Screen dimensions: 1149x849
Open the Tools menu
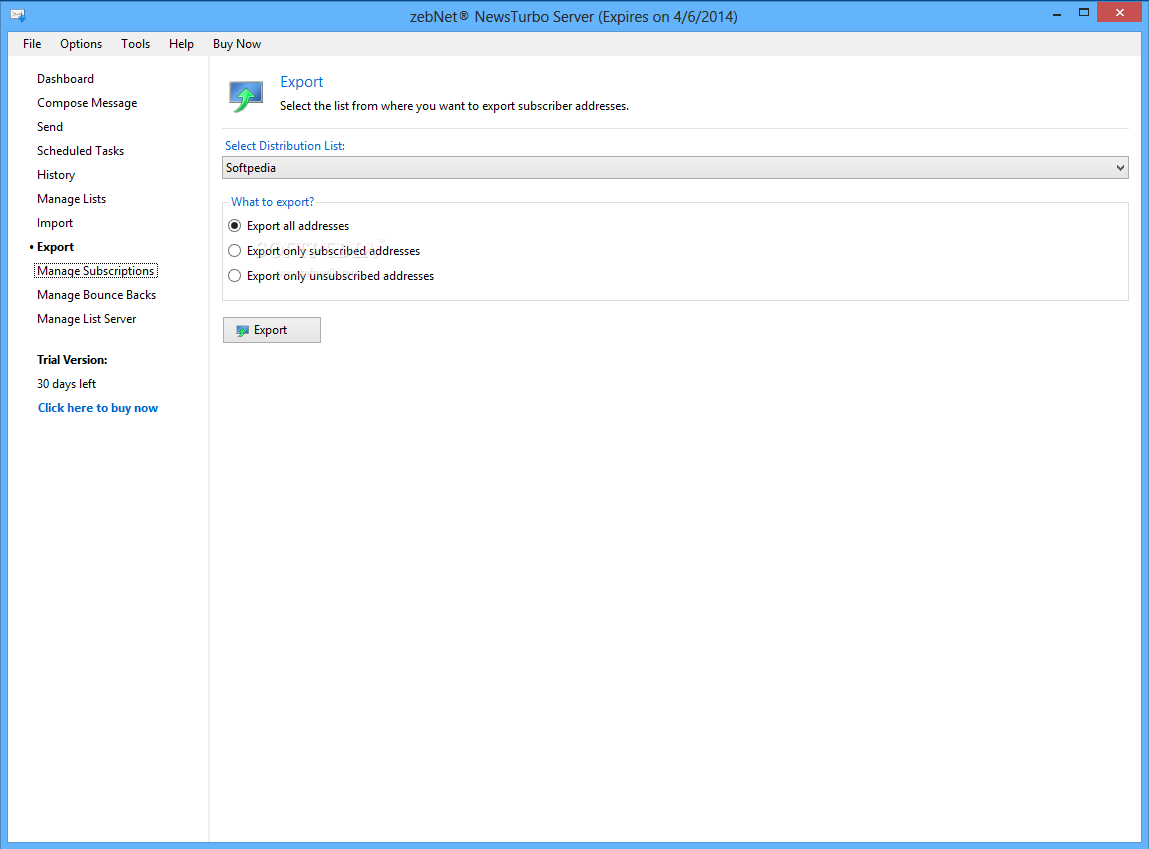(136, 44)
